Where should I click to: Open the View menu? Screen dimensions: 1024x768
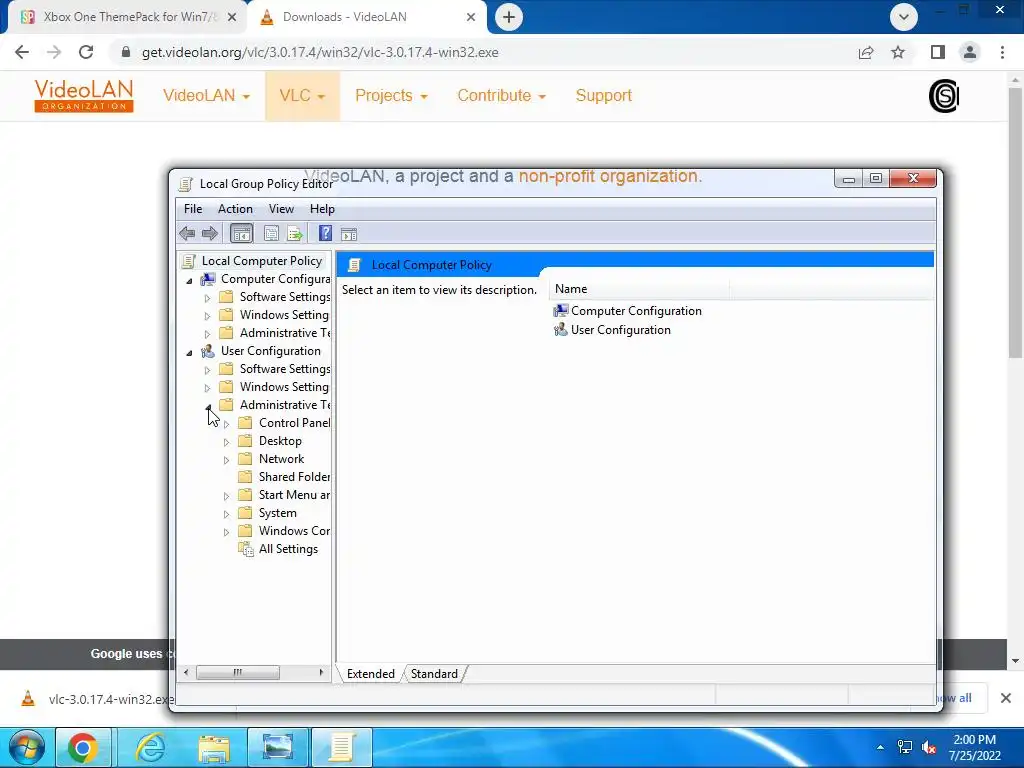(x=281, y=209)
